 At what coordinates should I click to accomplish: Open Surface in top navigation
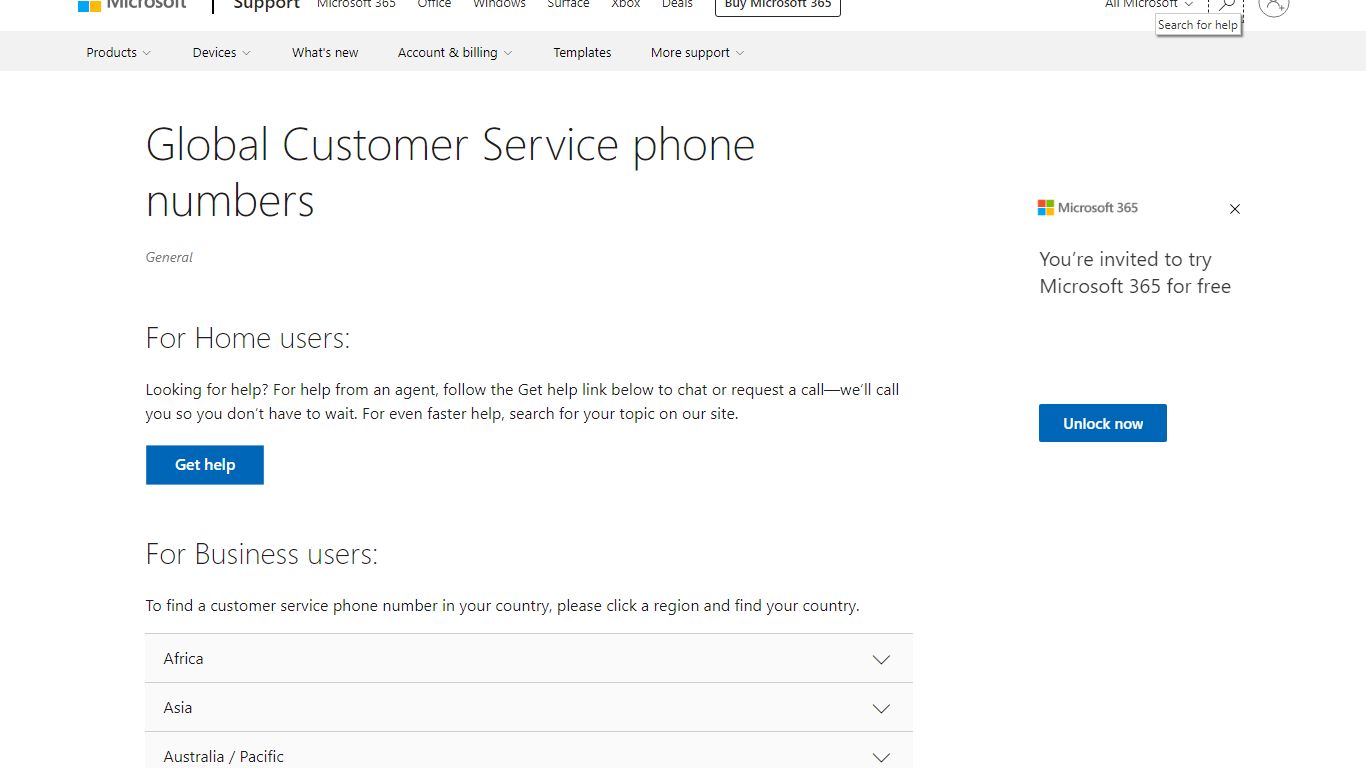[x=568, y=5]
